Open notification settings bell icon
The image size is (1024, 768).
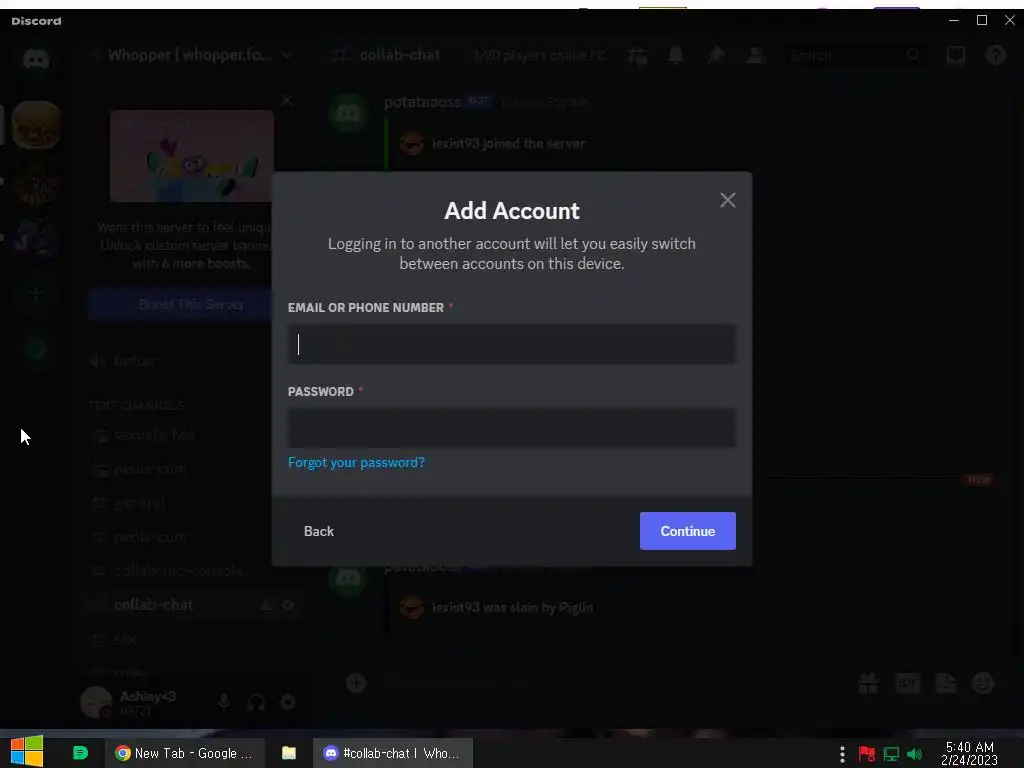tap(676, 56)
